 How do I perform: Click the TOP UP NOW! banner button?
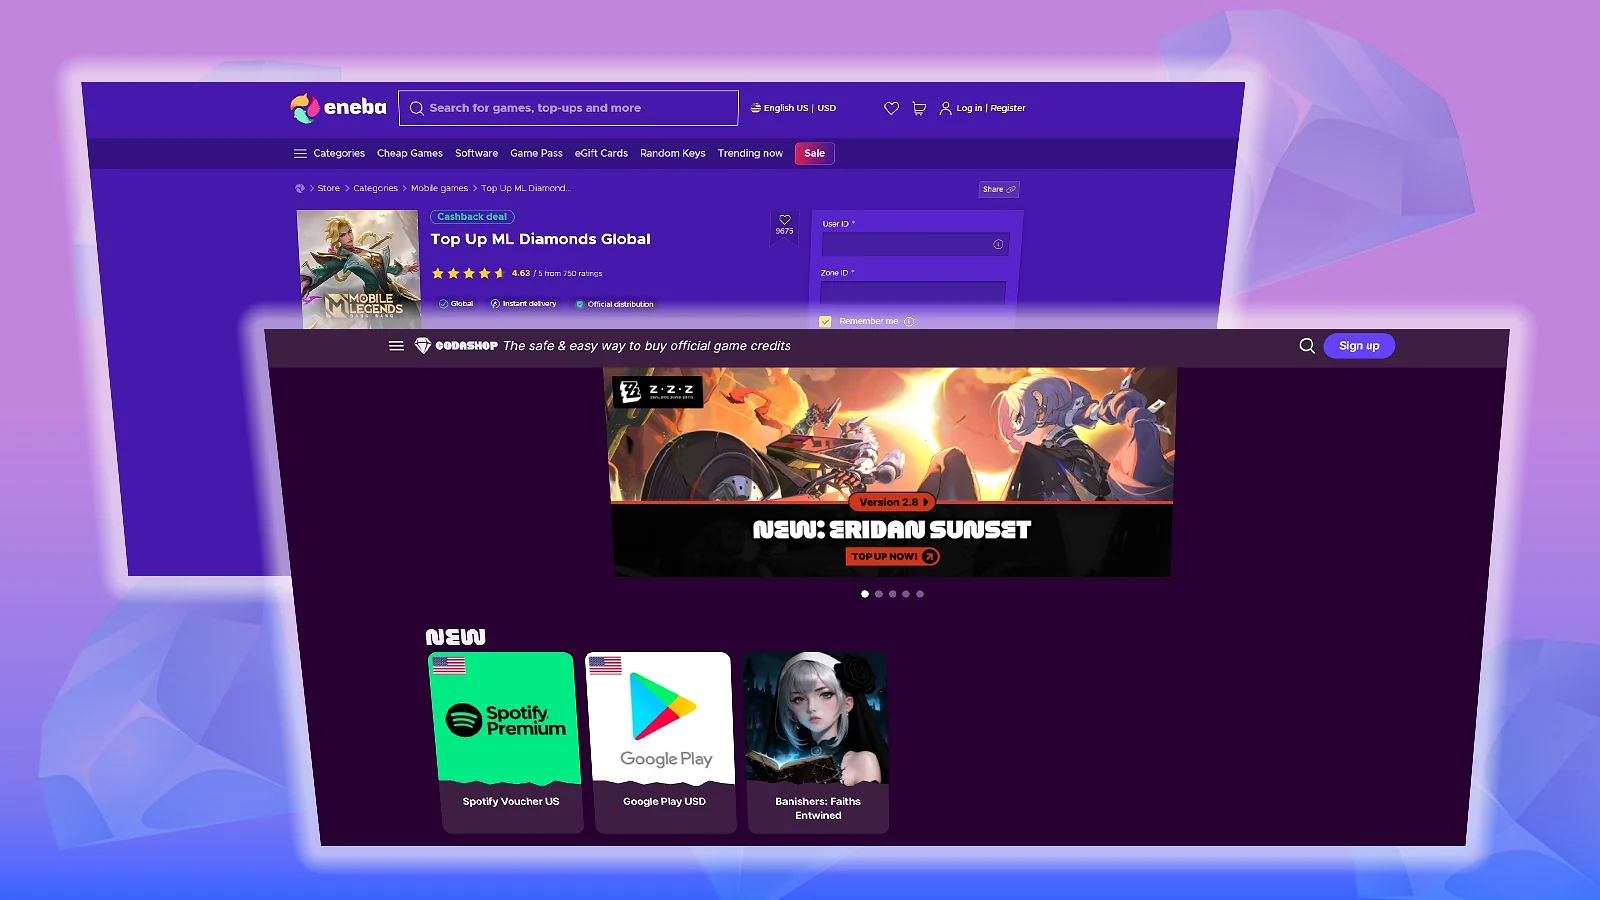tap(893, 557)
